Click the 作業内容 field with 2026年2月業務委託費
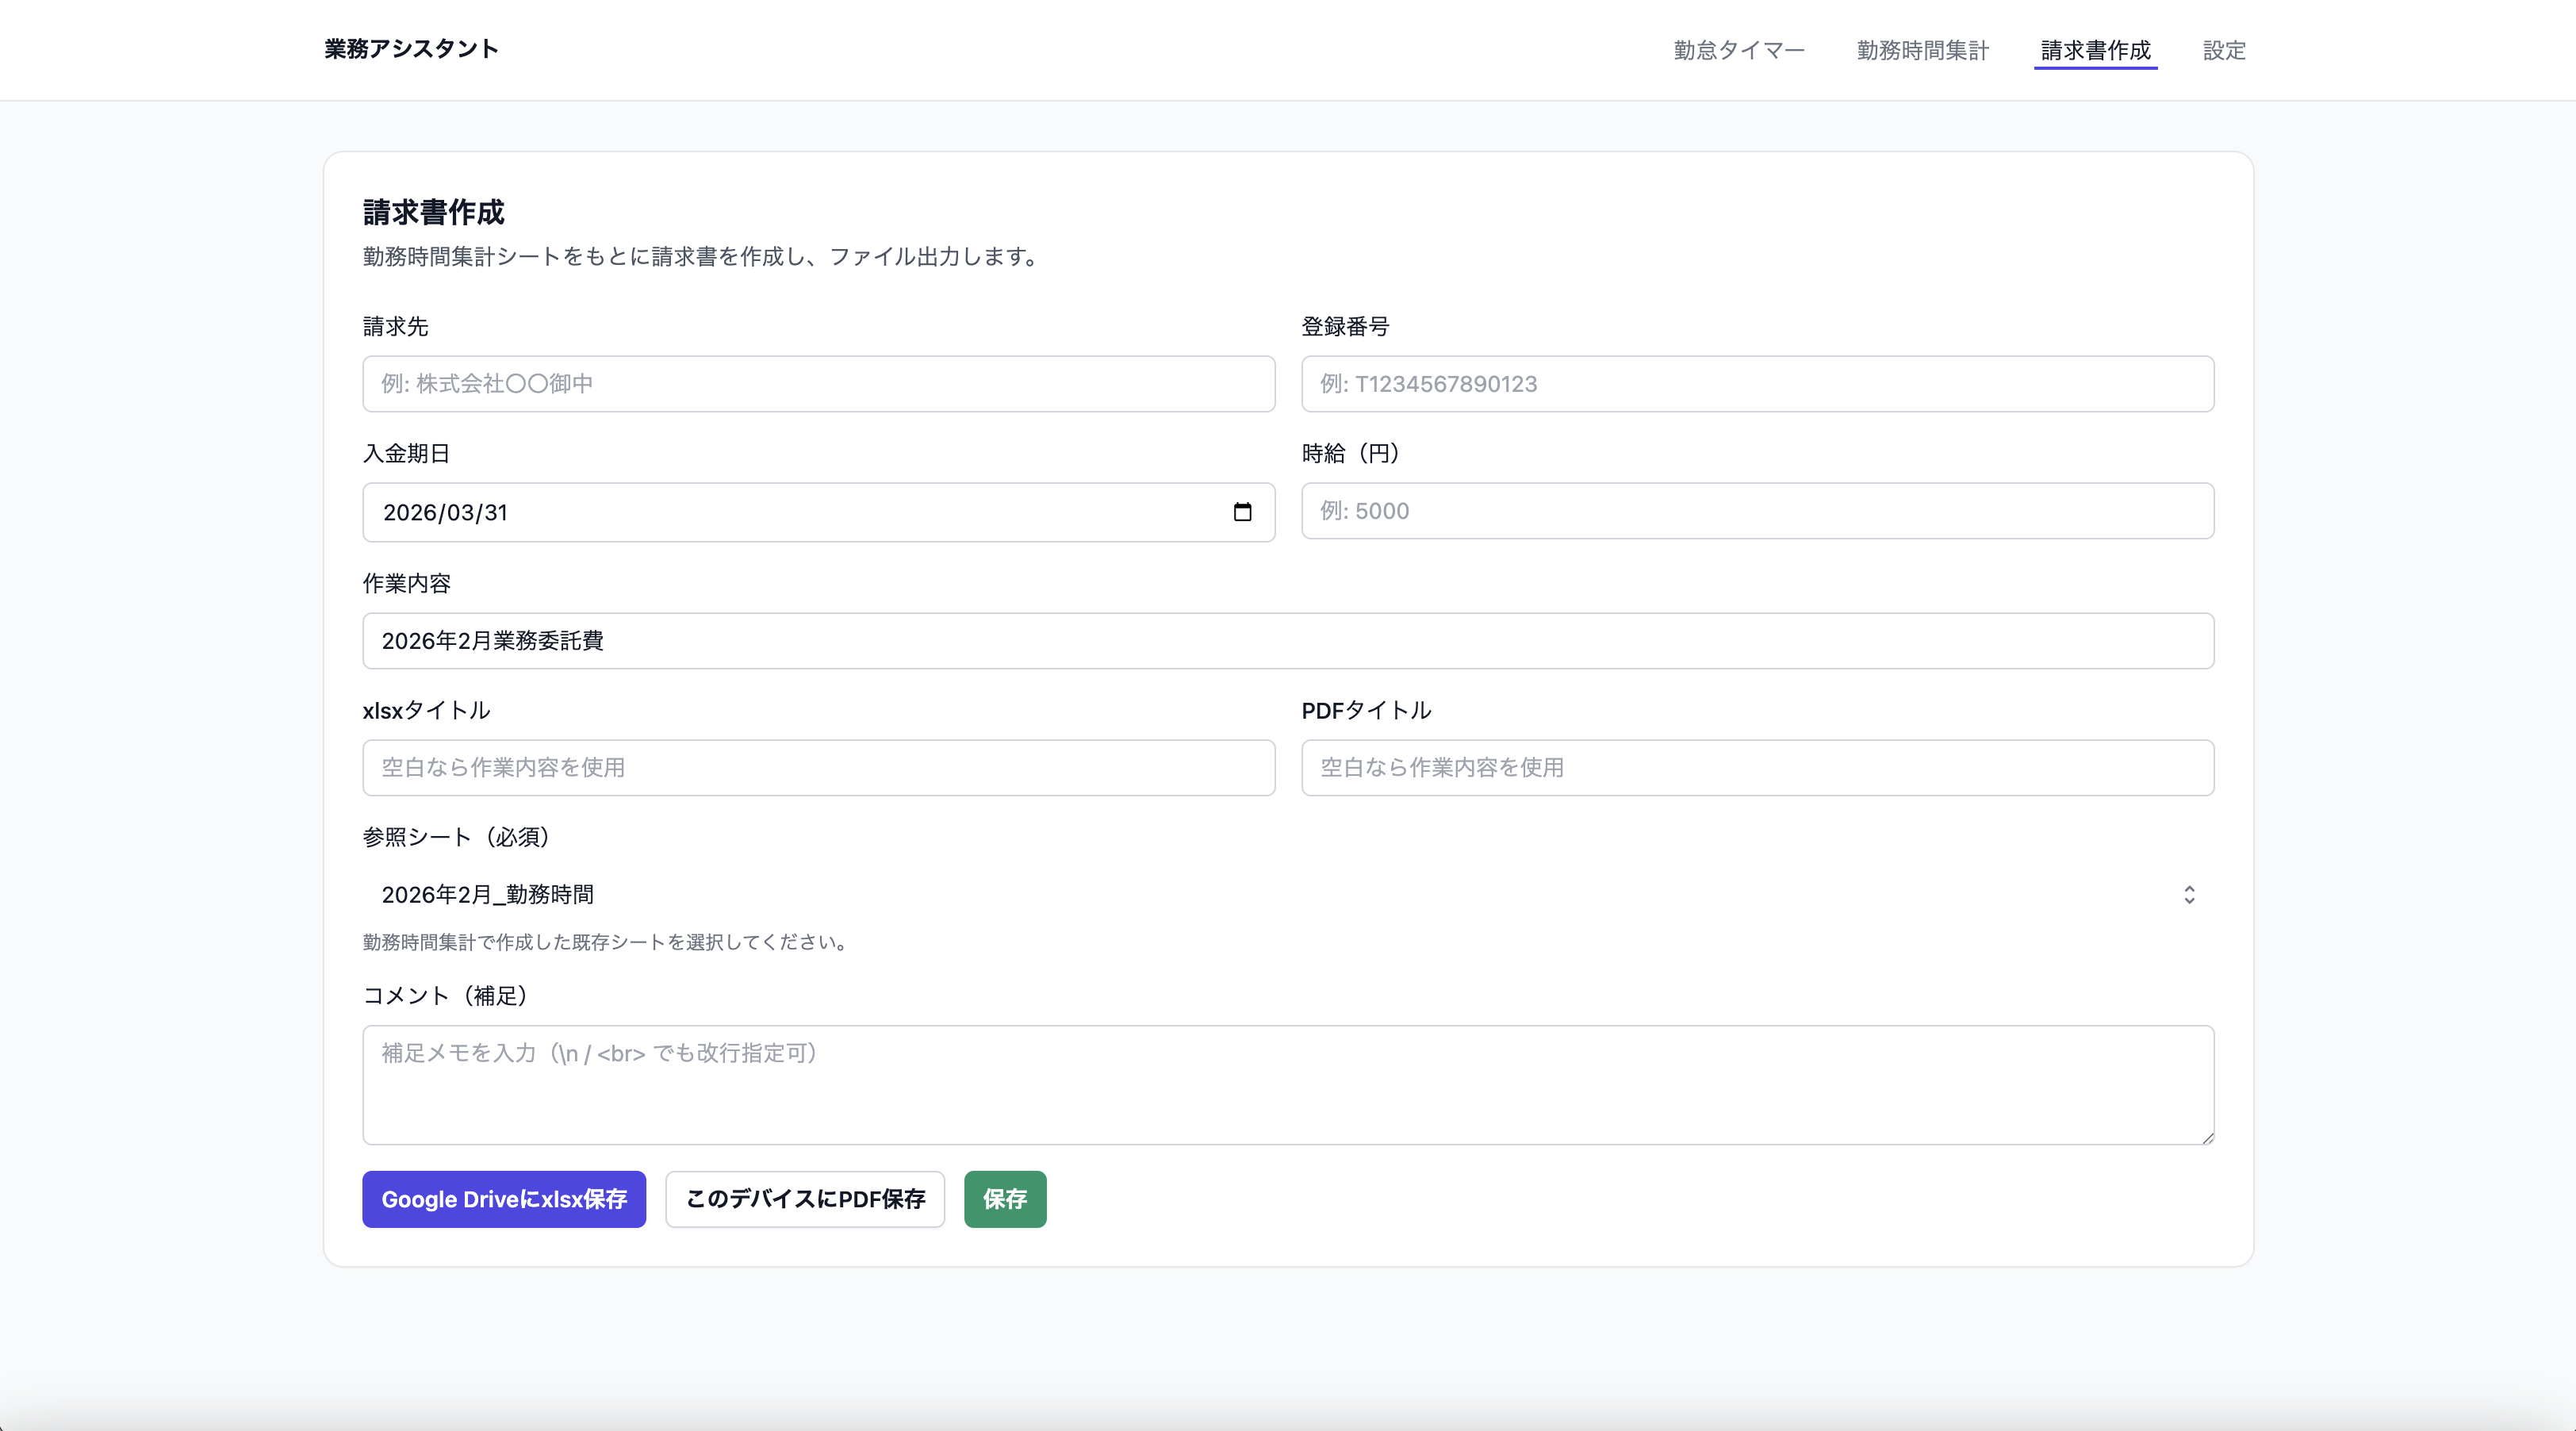 [1287, 641]
